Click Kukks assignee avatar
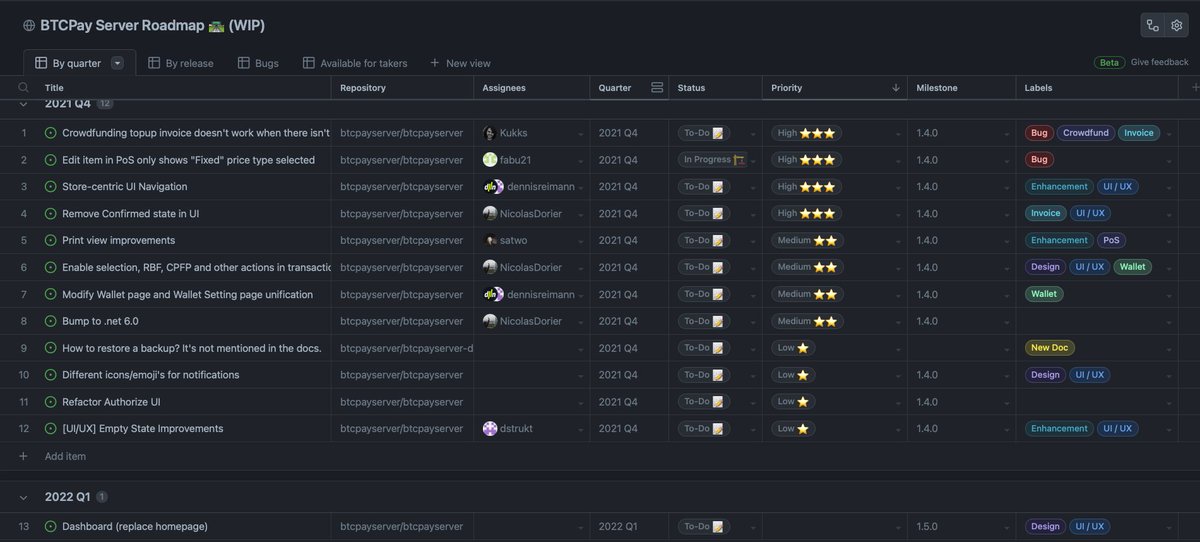Image resolution: width=1200 pixels, height=542 pixels. tap(490, 133)
